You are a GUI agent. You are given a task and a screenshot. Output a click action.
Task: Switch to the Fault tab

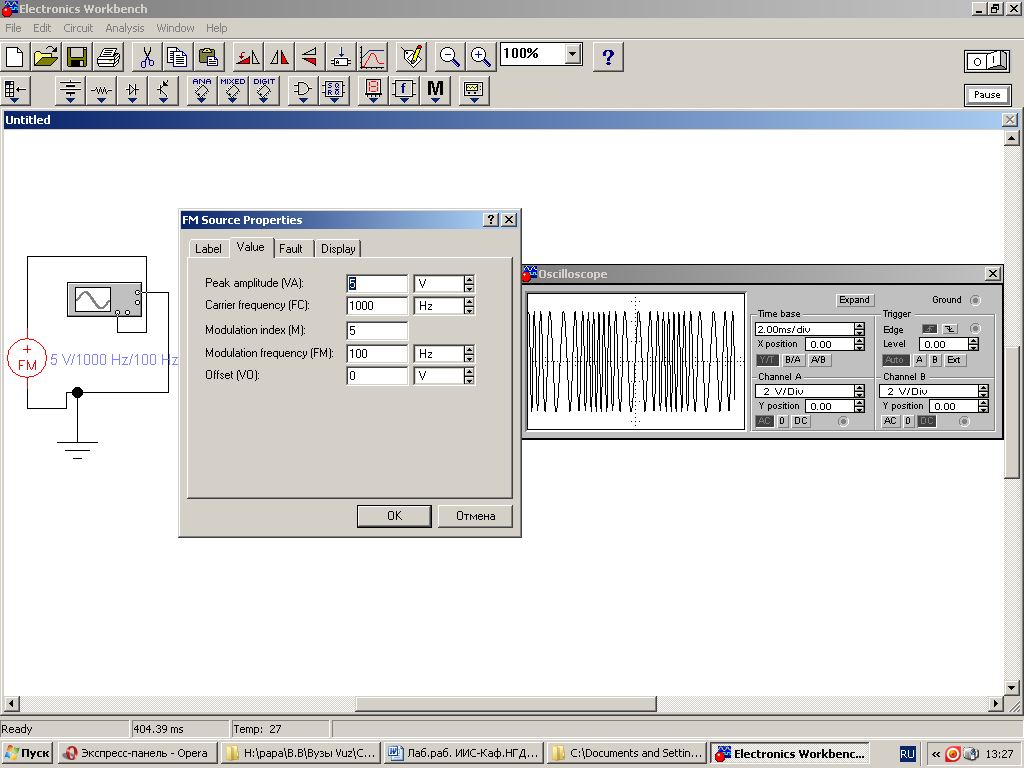click(291, 249)
